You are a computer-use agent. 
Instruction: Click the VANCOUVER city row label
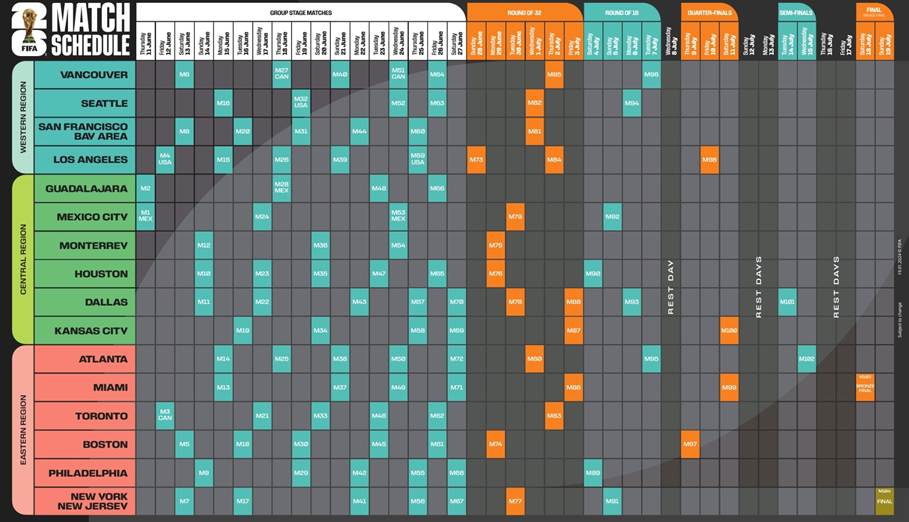(85, 75)
